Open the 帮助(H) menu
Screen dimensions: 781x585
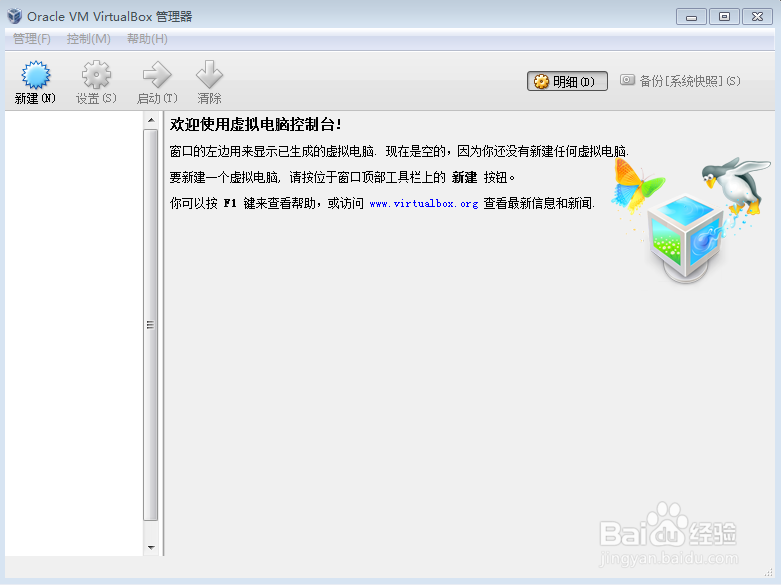[x=147, y=39]
